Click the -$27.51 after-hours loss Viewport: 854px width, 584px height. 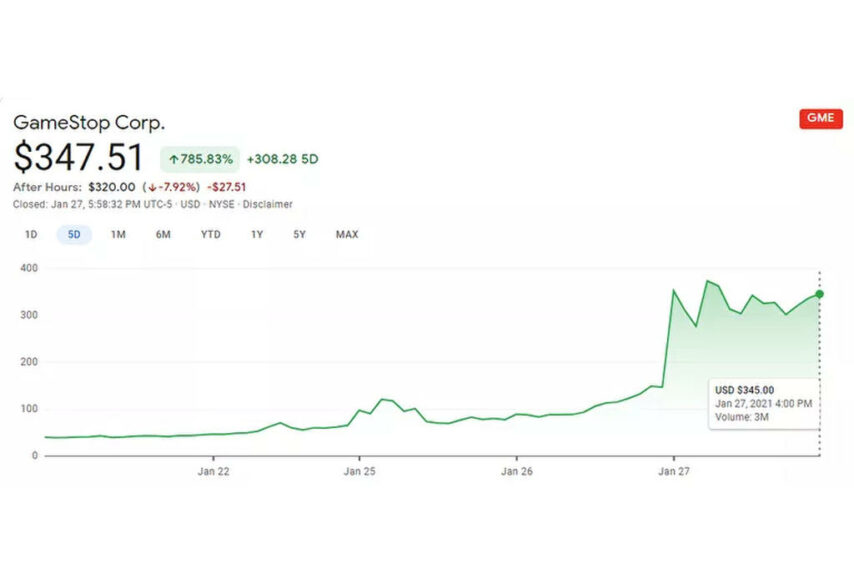(x=227, y=187)
